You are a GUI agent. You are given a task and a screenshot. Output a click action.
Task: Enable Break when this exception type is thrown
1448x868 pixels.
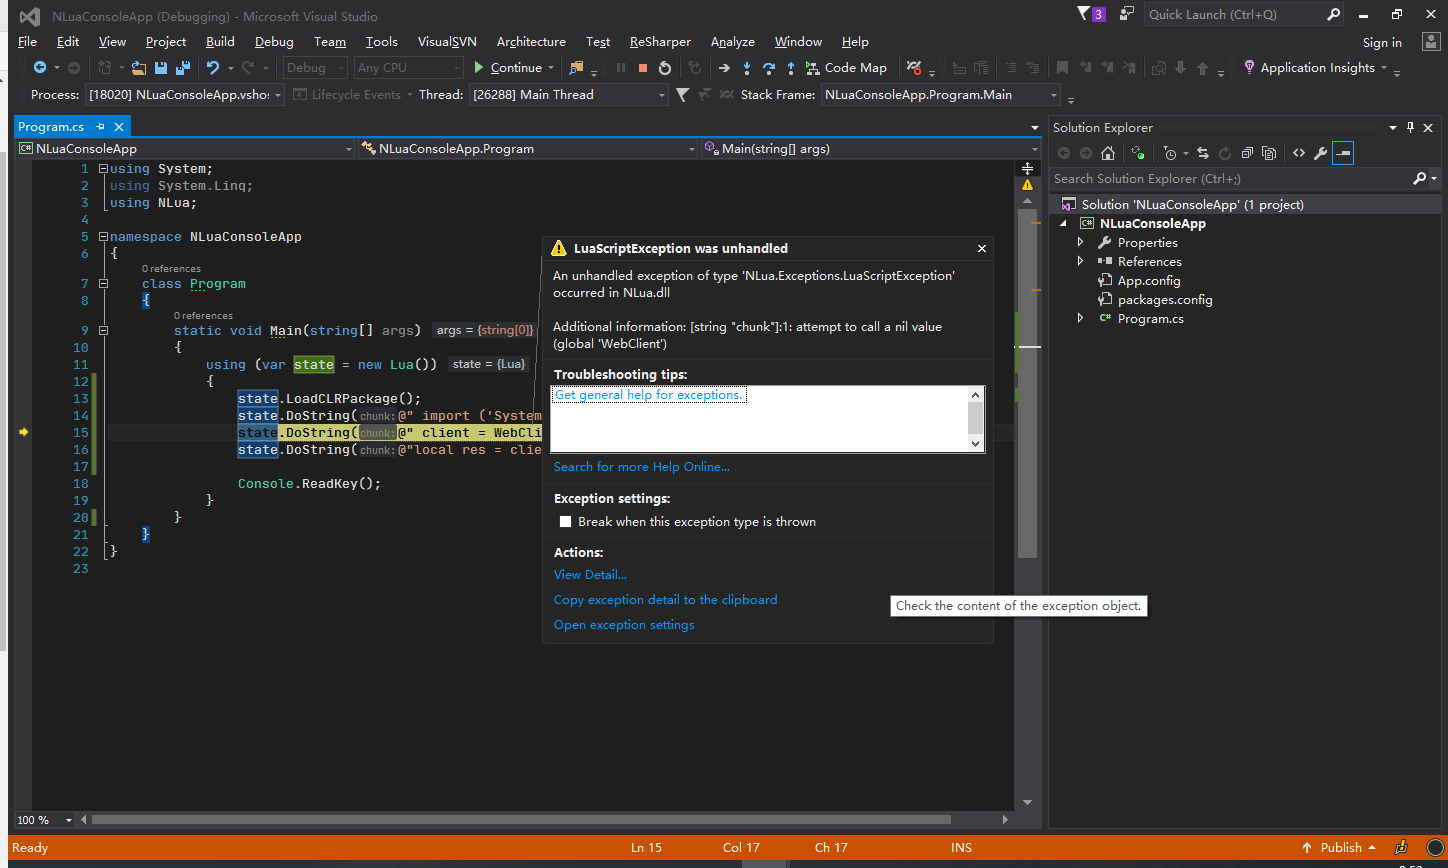[x=566, y=522]
